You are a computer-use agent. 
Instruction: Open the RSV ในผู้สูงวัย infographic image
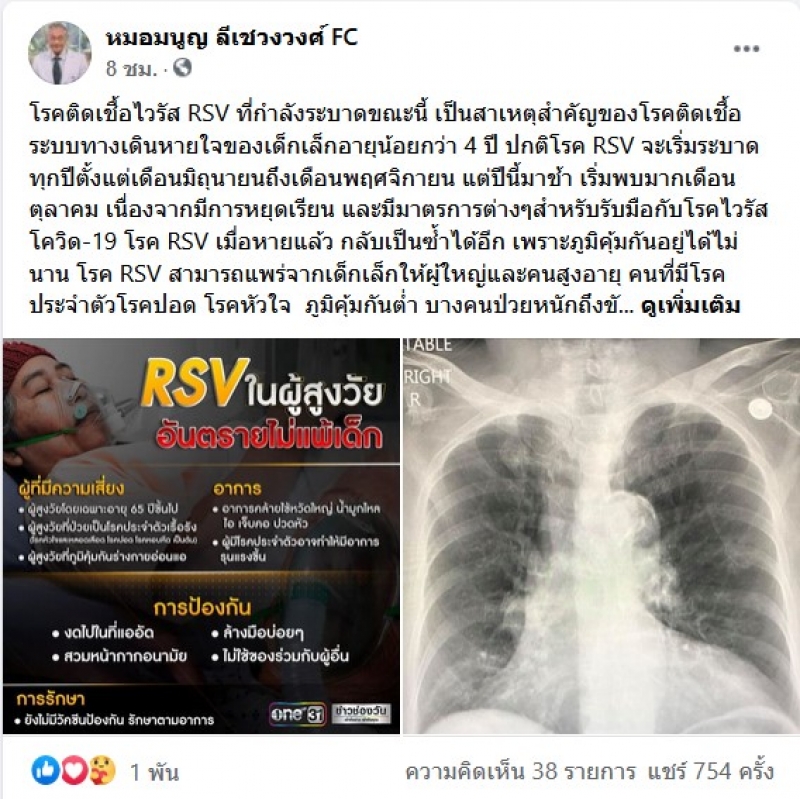tap(202, 536)
